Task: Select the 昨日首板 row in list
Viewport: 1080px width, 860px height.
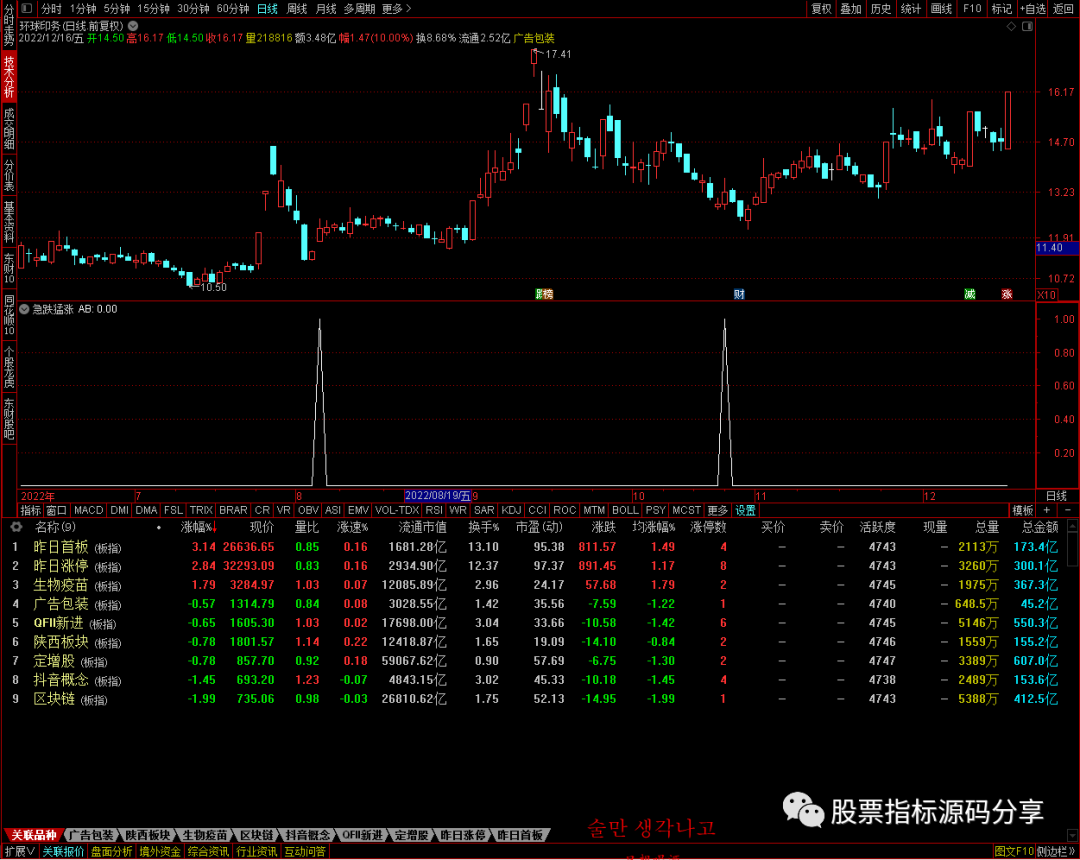Action: pyautogui.click(x=537, y=547)
